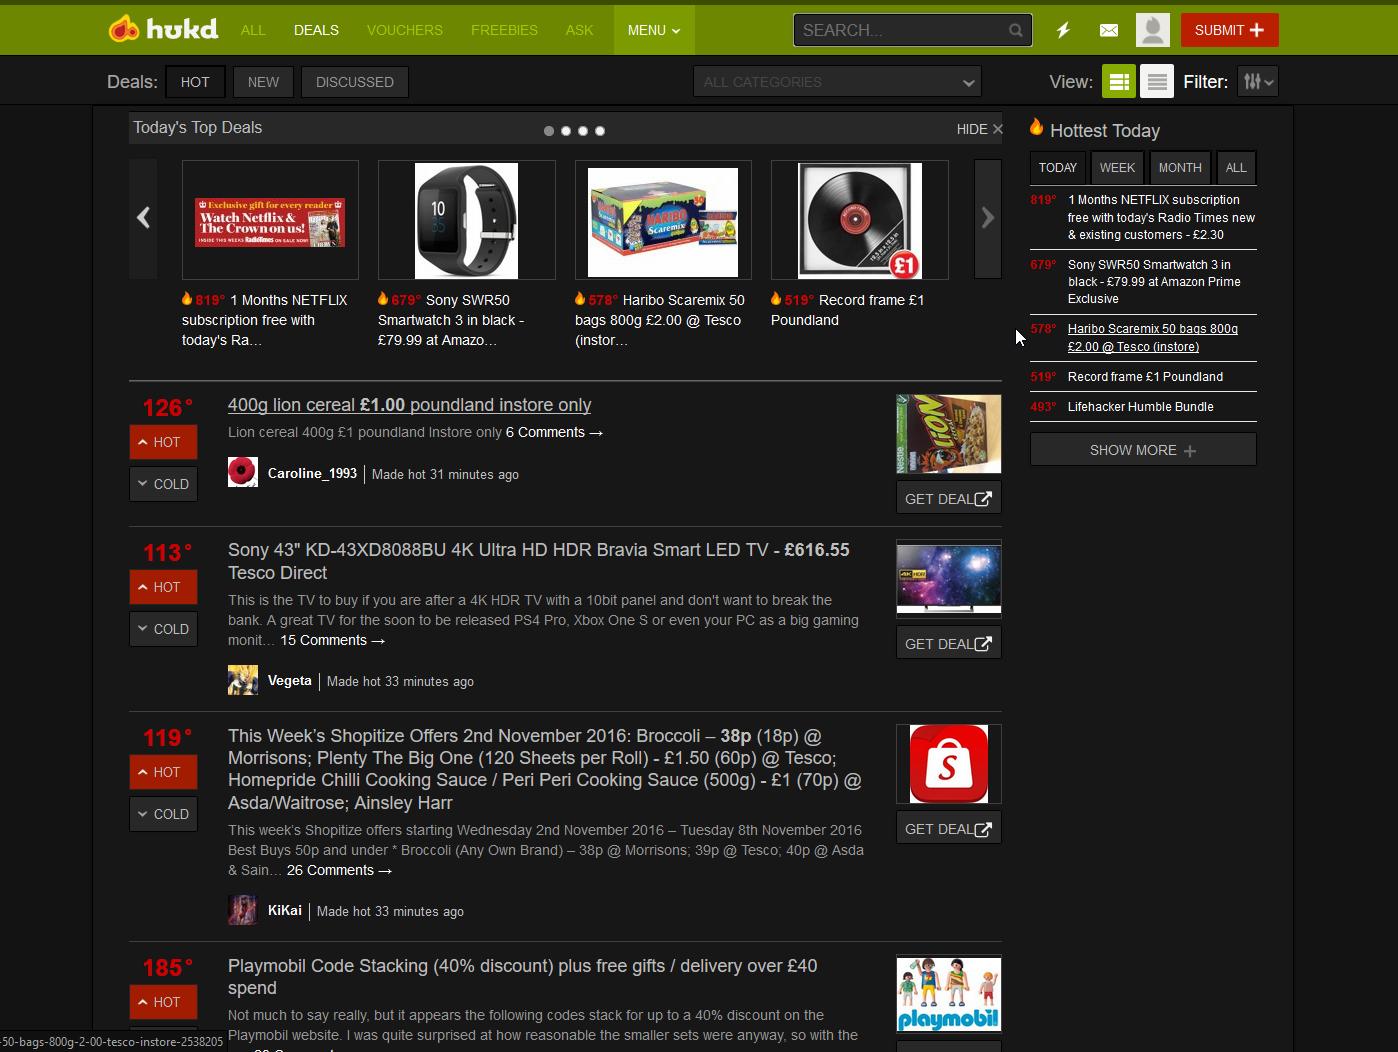
Task: Open the lightning quick-actions icon
Action: point(1062,30)
